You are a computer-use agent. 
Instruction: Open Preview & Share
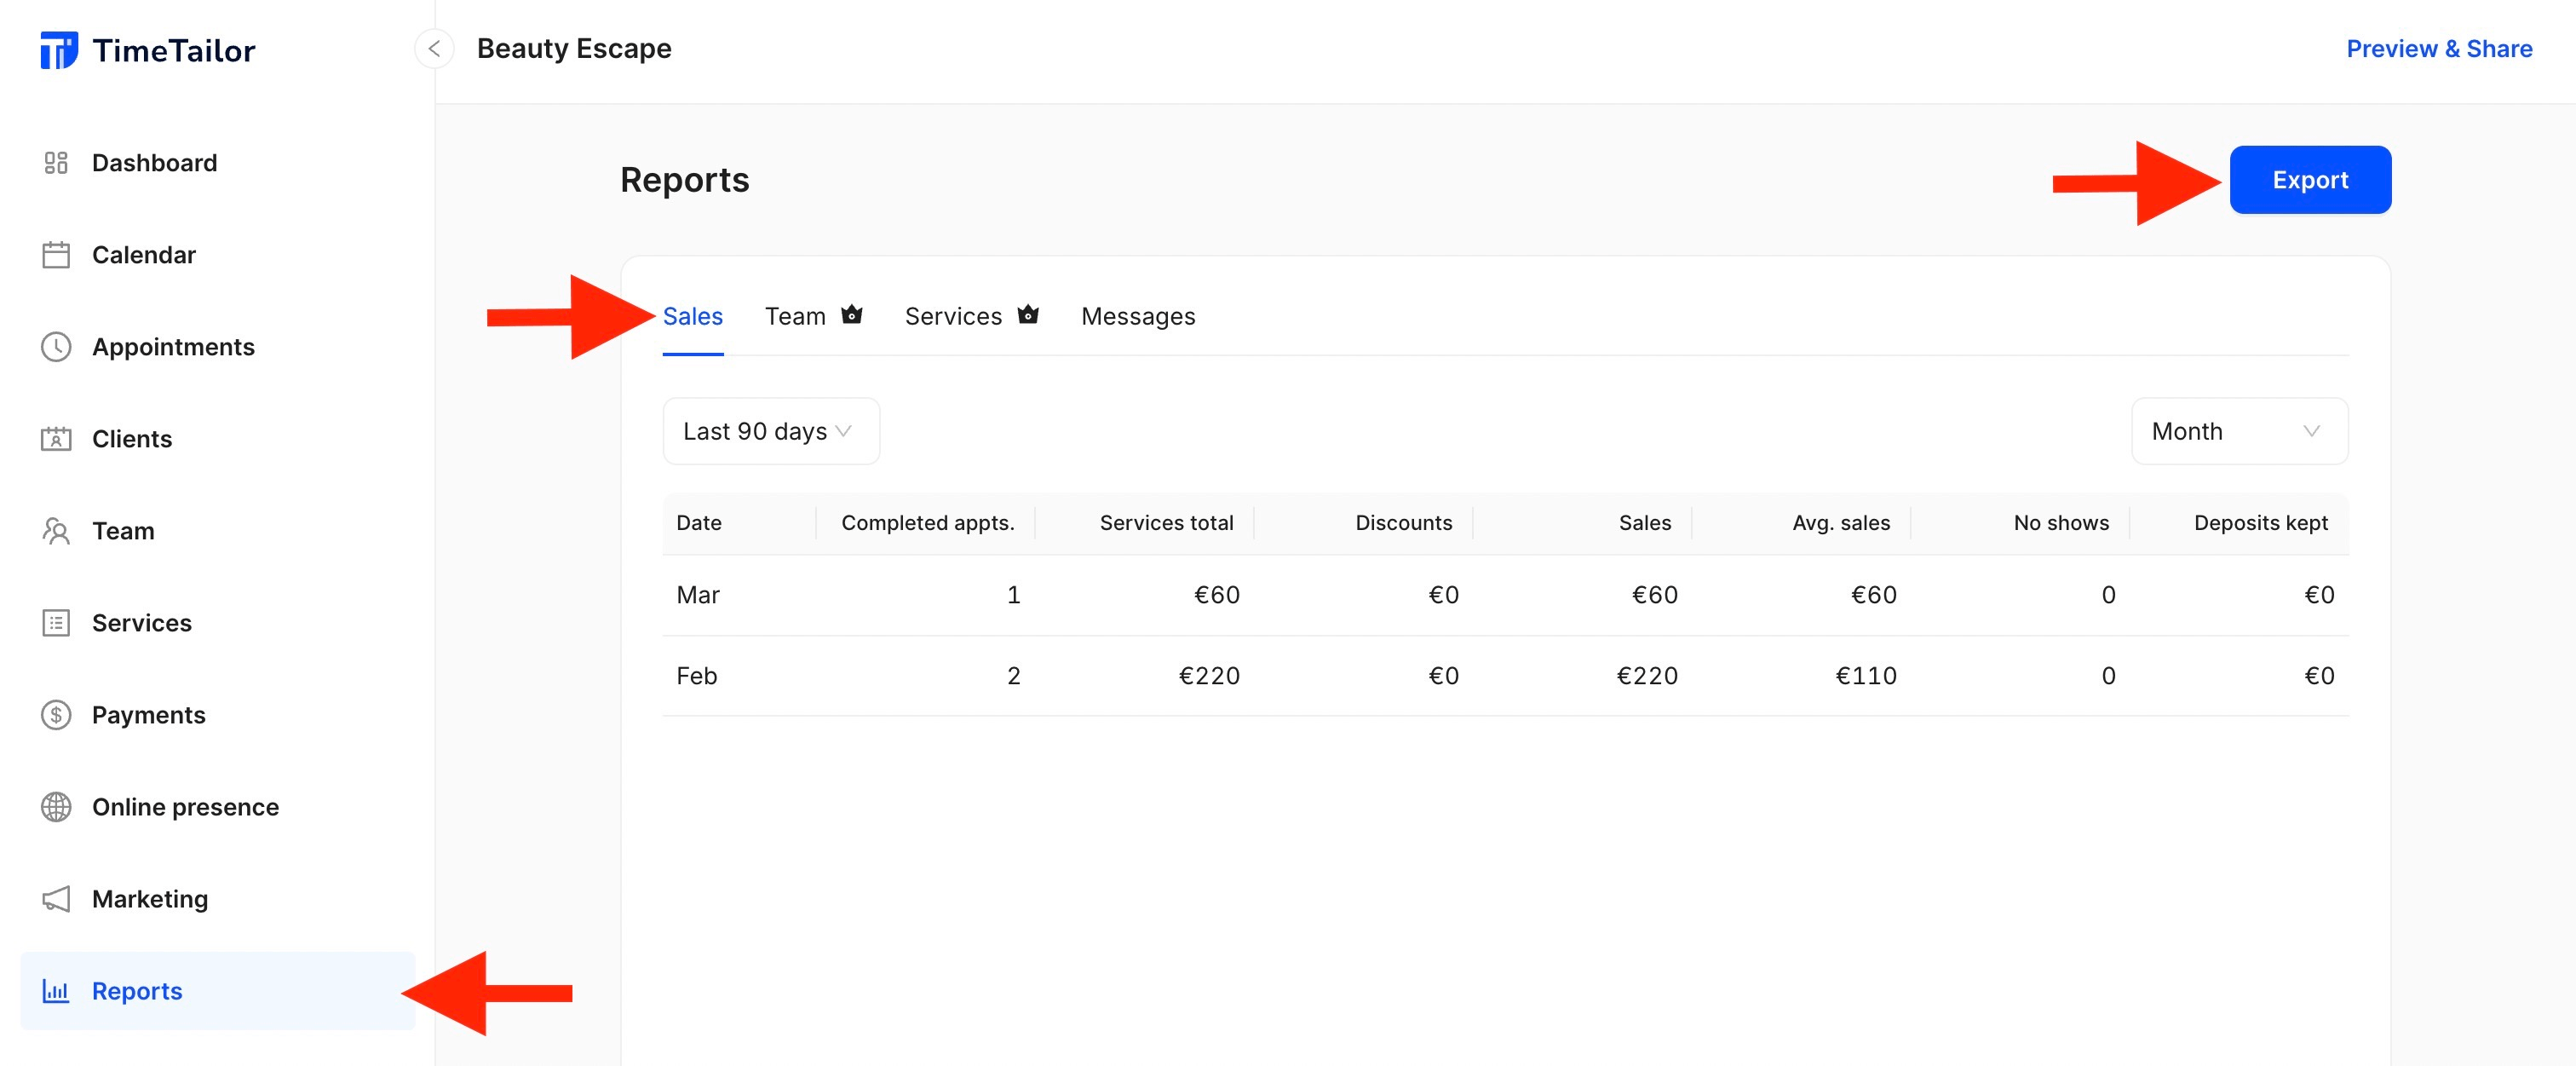(2438, 48)
